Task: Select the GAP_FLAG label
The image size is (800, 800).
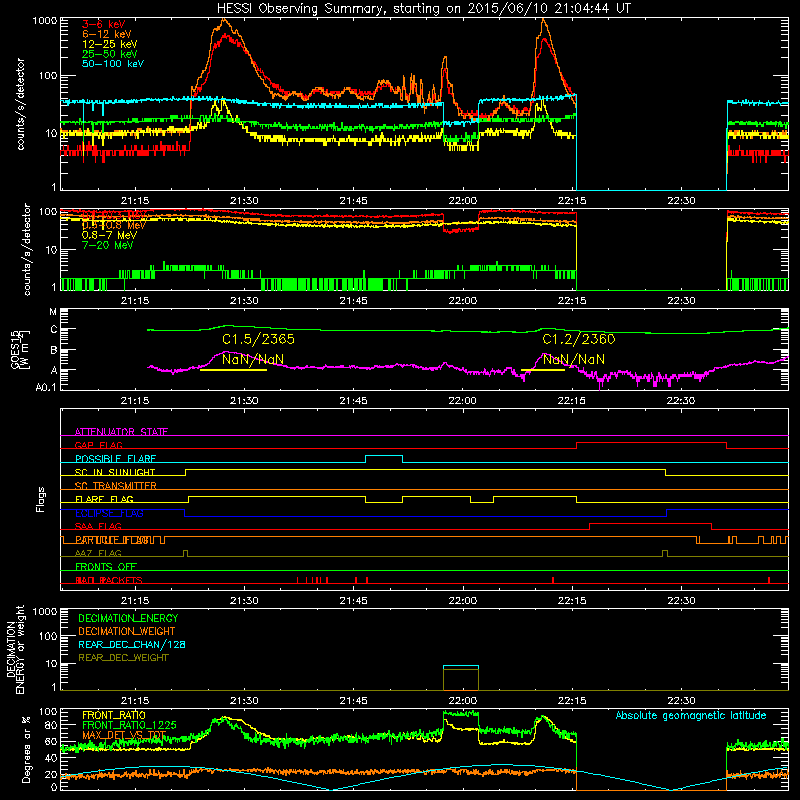Action: [98, 445]
